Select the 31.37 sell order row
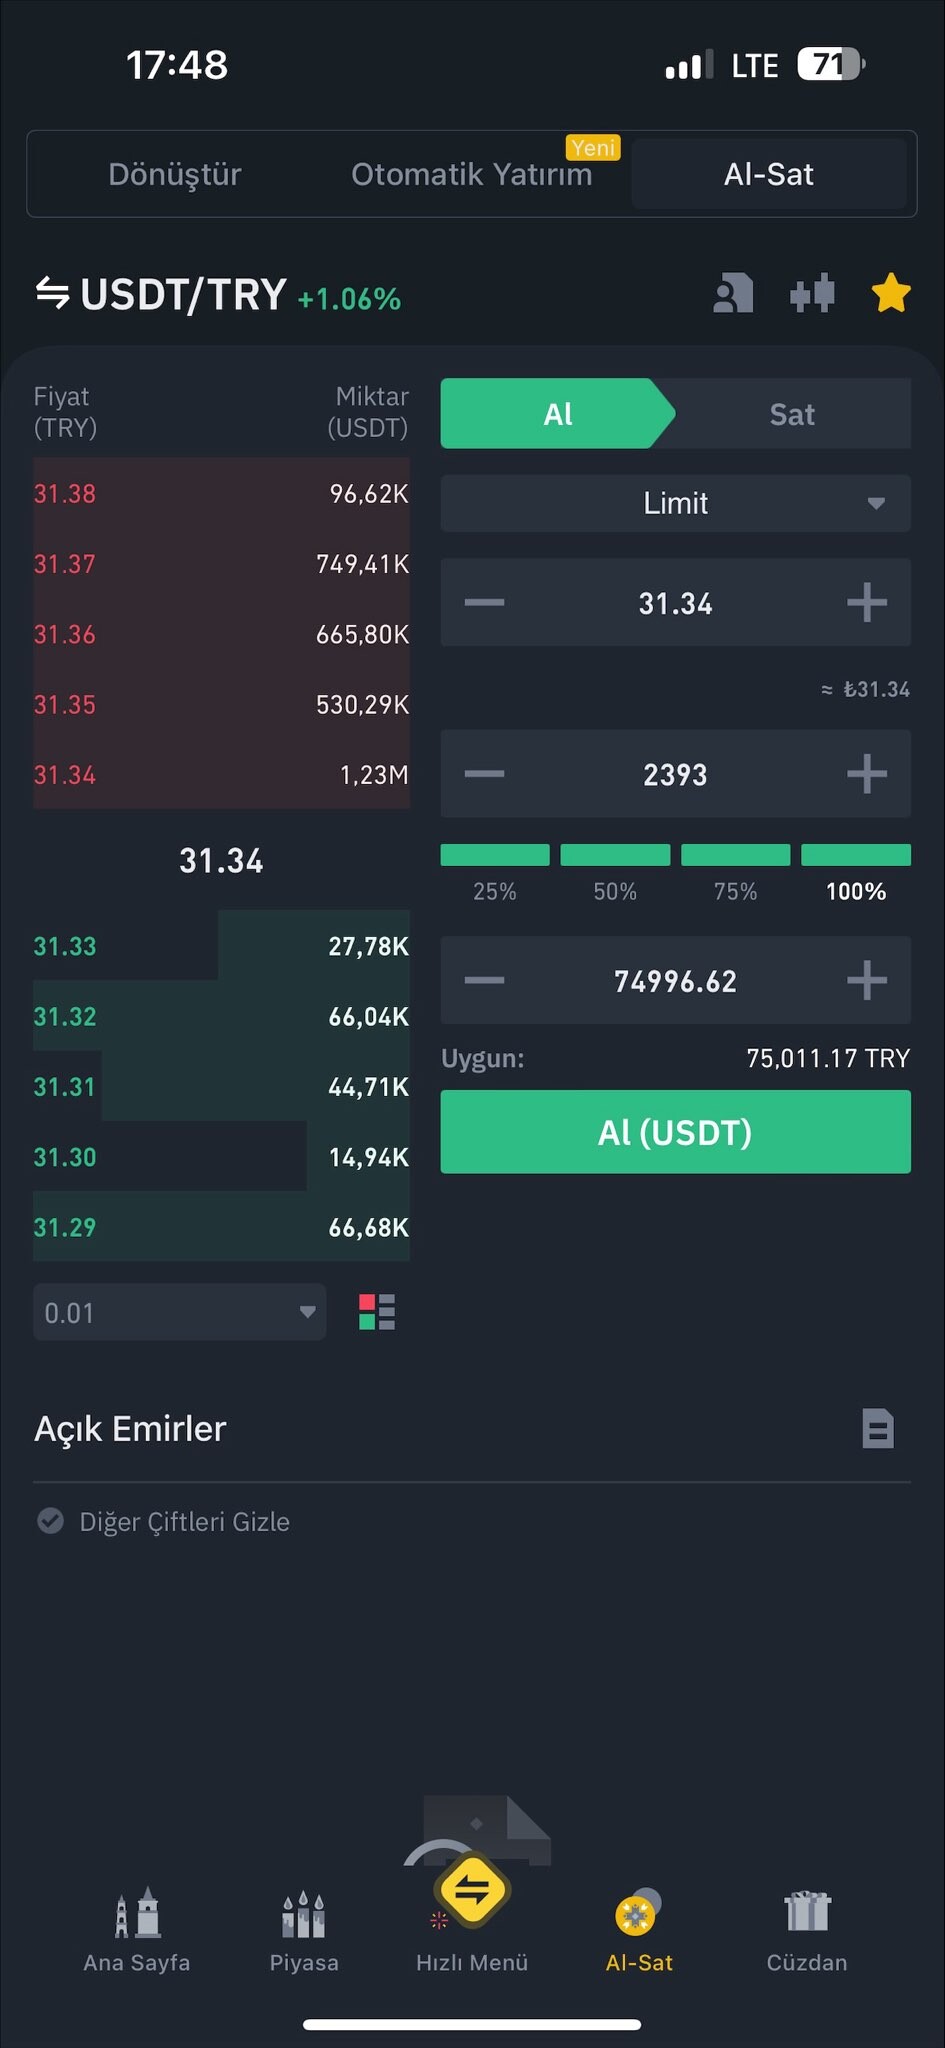 tap(221, 564)
